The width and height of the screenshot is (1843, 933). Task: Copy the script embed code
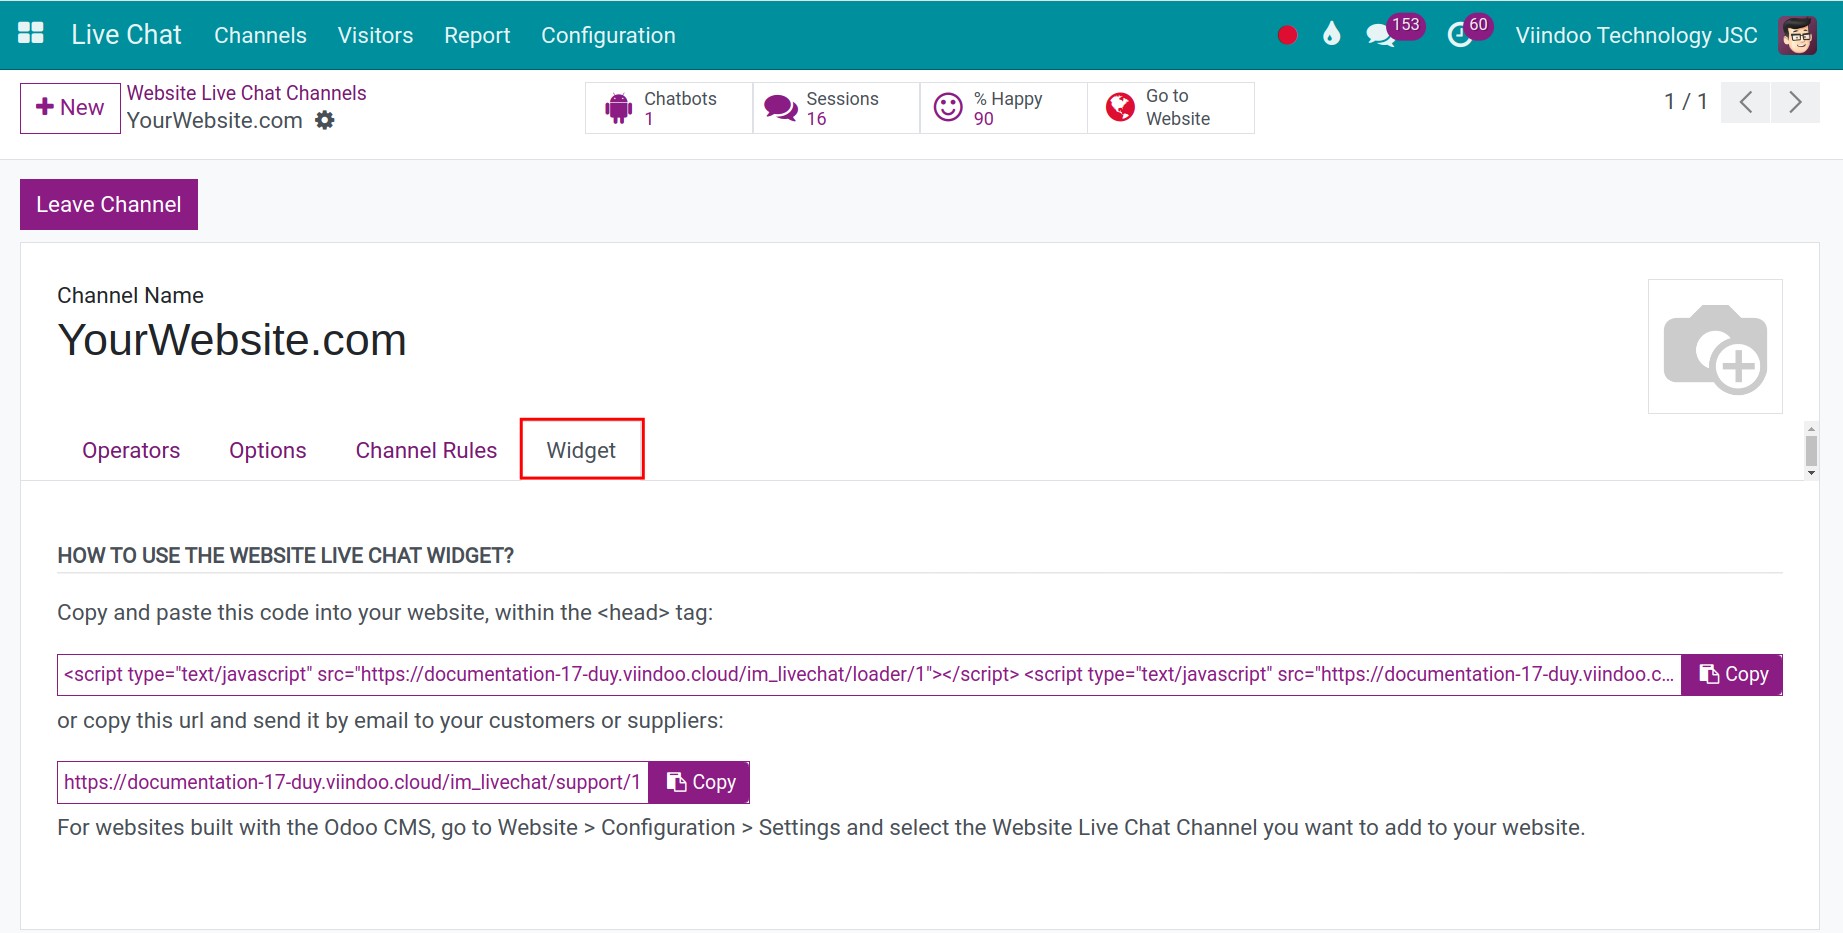pos(1732,675)
